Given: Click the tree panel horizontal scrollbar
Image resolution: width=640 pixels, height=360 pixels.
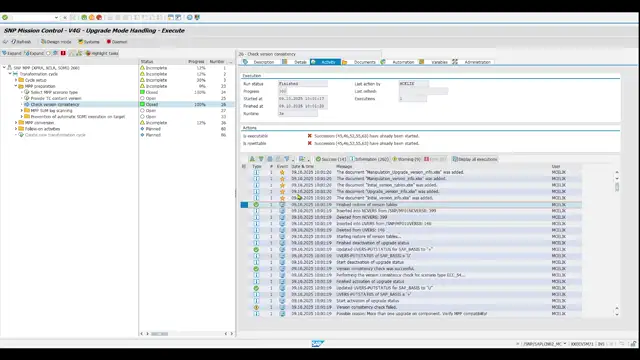Looking at the screenshot, I should coord(159,334).
